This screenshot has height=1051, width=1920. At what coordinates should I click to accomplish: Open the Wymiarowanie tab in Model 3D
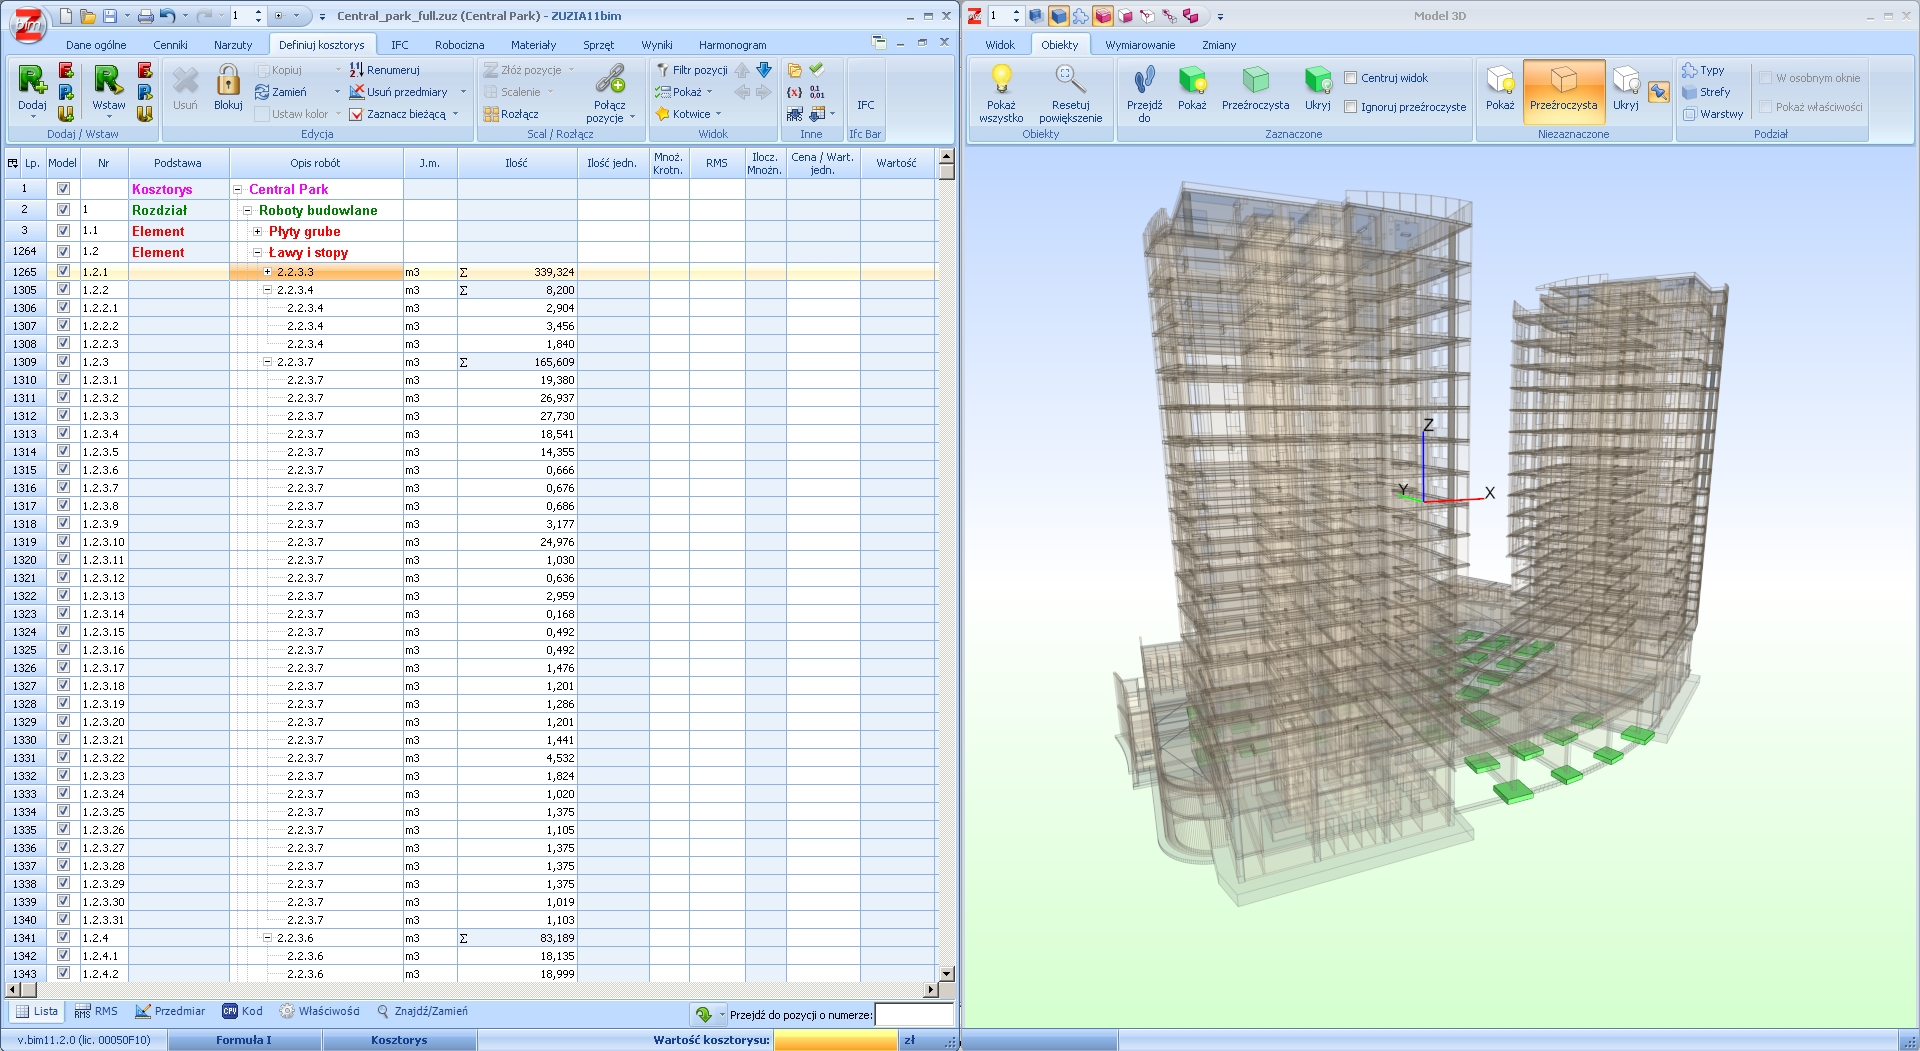click(x=1139, y=45)
